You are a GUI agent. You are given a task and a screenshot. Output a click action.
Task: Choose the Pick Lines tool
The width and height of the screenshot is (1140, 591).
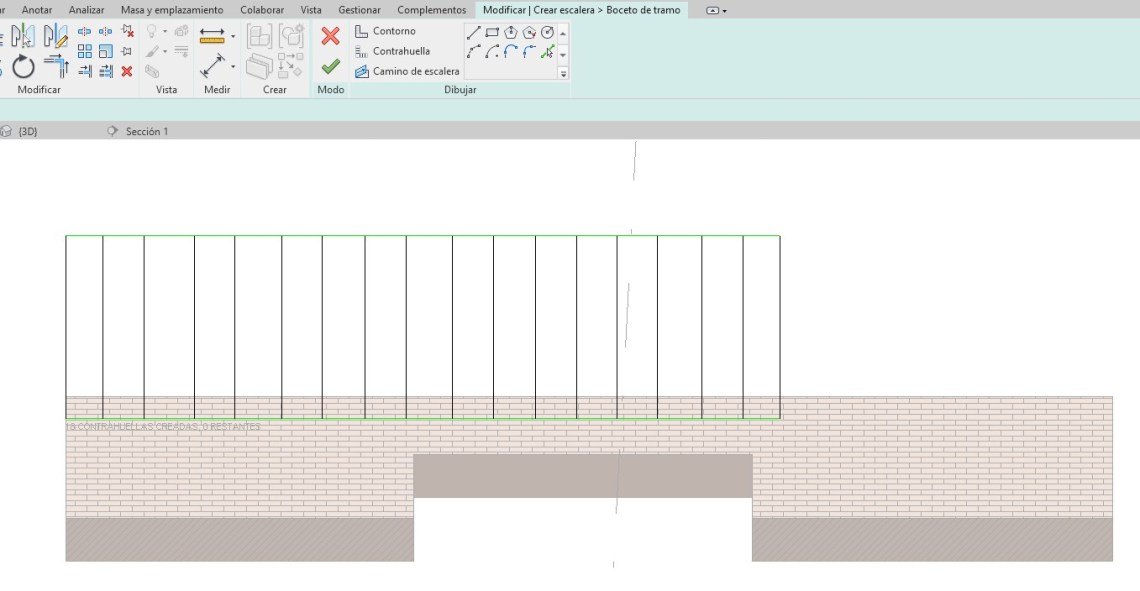547,52
